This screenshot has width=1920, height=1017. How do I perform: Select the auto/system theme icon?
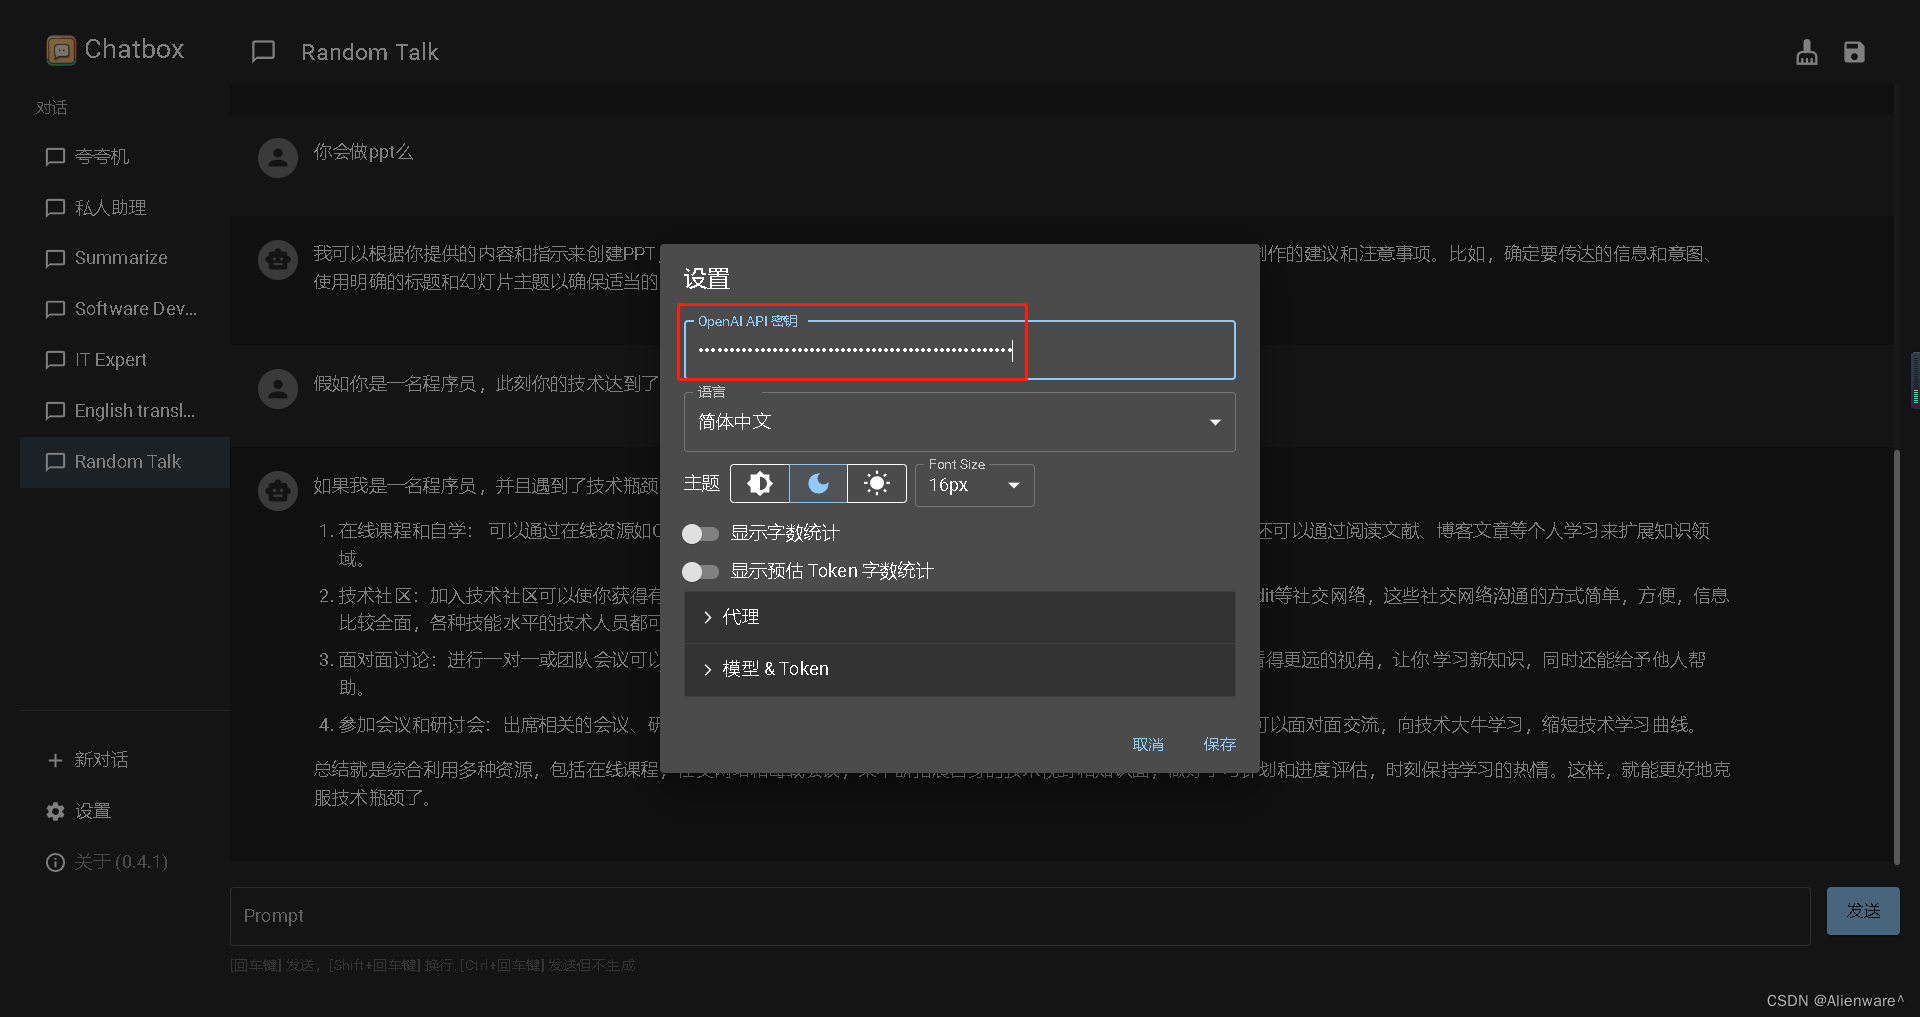pos(760,484)
